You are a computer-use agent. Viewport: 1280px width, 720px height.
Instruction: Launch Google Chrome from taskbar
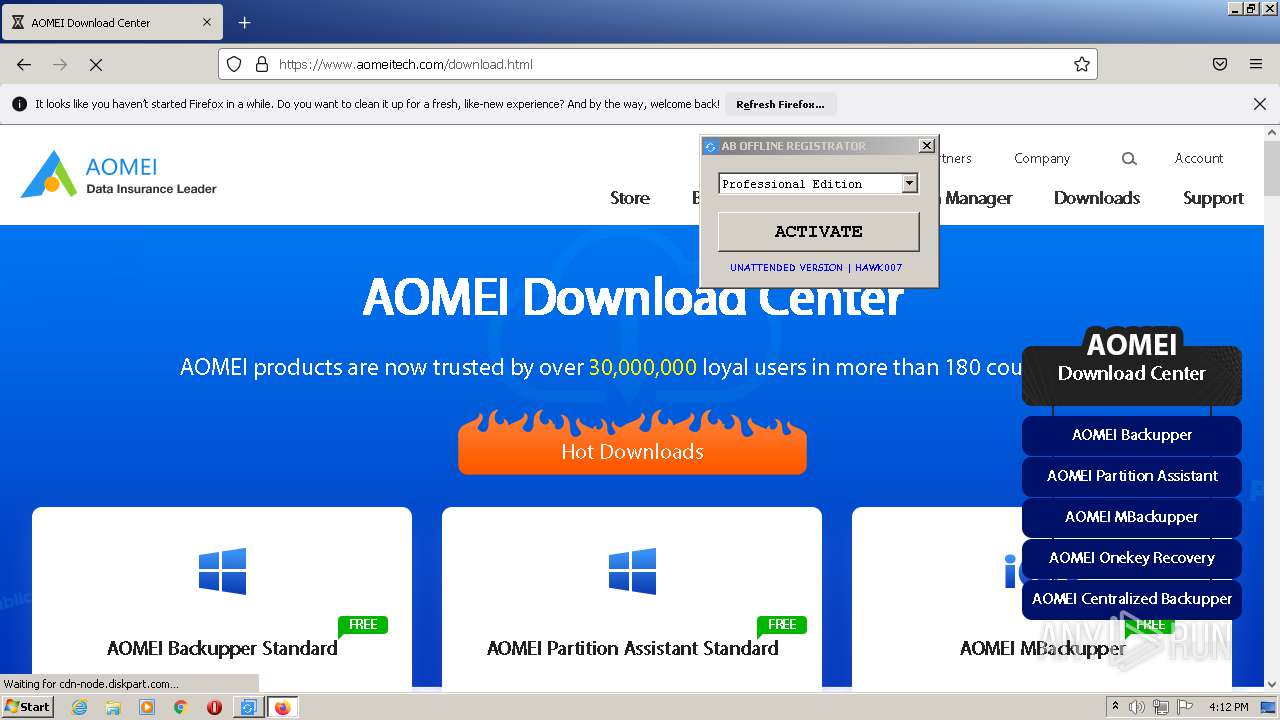(x=181, y=707)
